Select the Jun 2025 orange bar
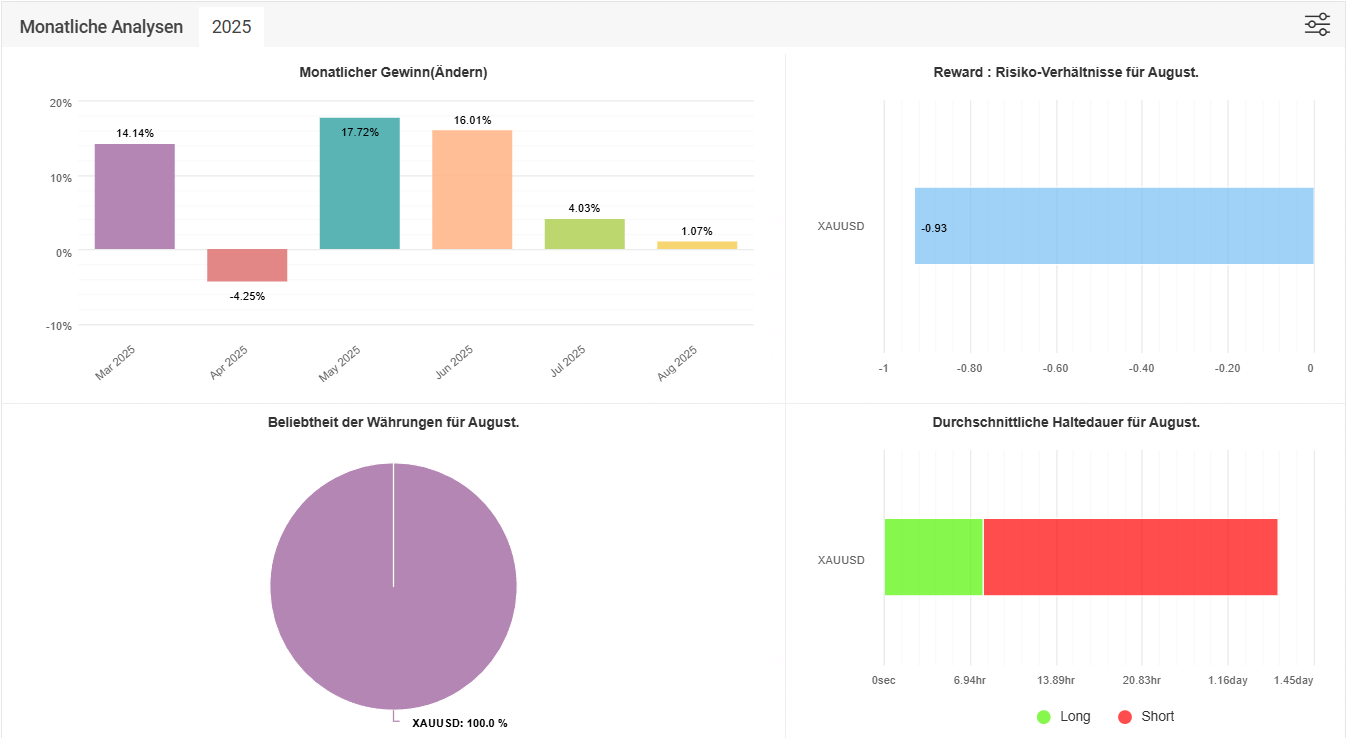Screen dimensions: 1347x738 [x=472, y=190]
